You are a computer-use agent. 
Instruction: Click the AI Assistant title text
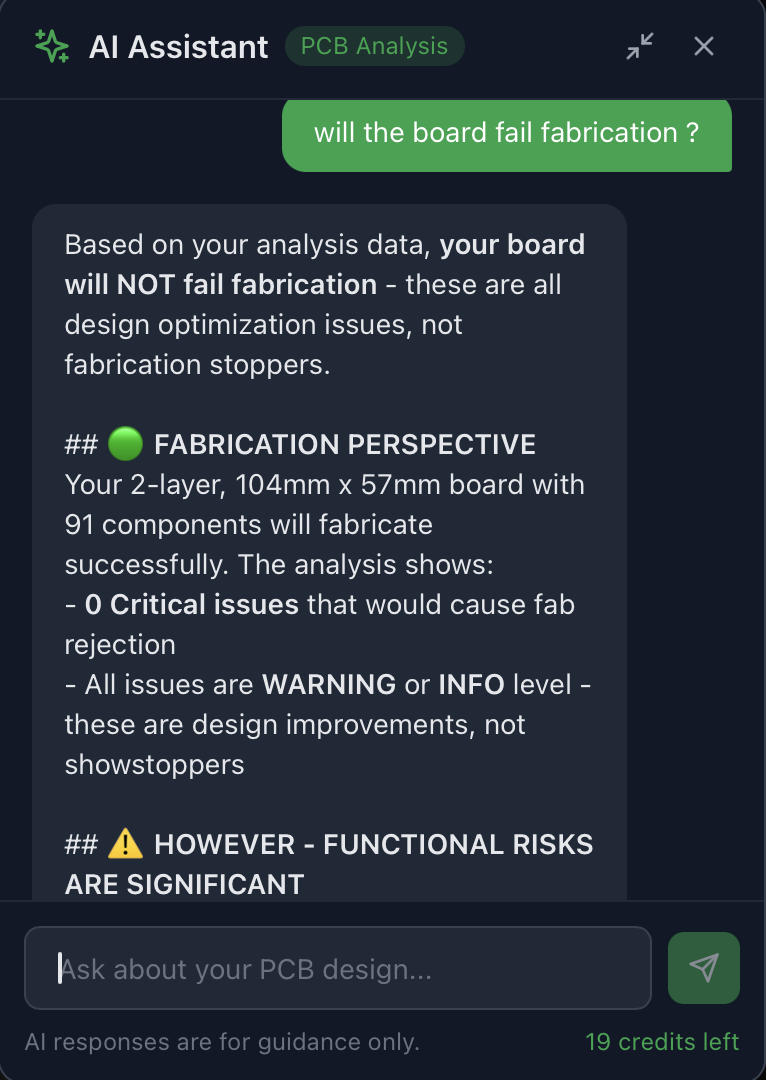coord(180,46)
